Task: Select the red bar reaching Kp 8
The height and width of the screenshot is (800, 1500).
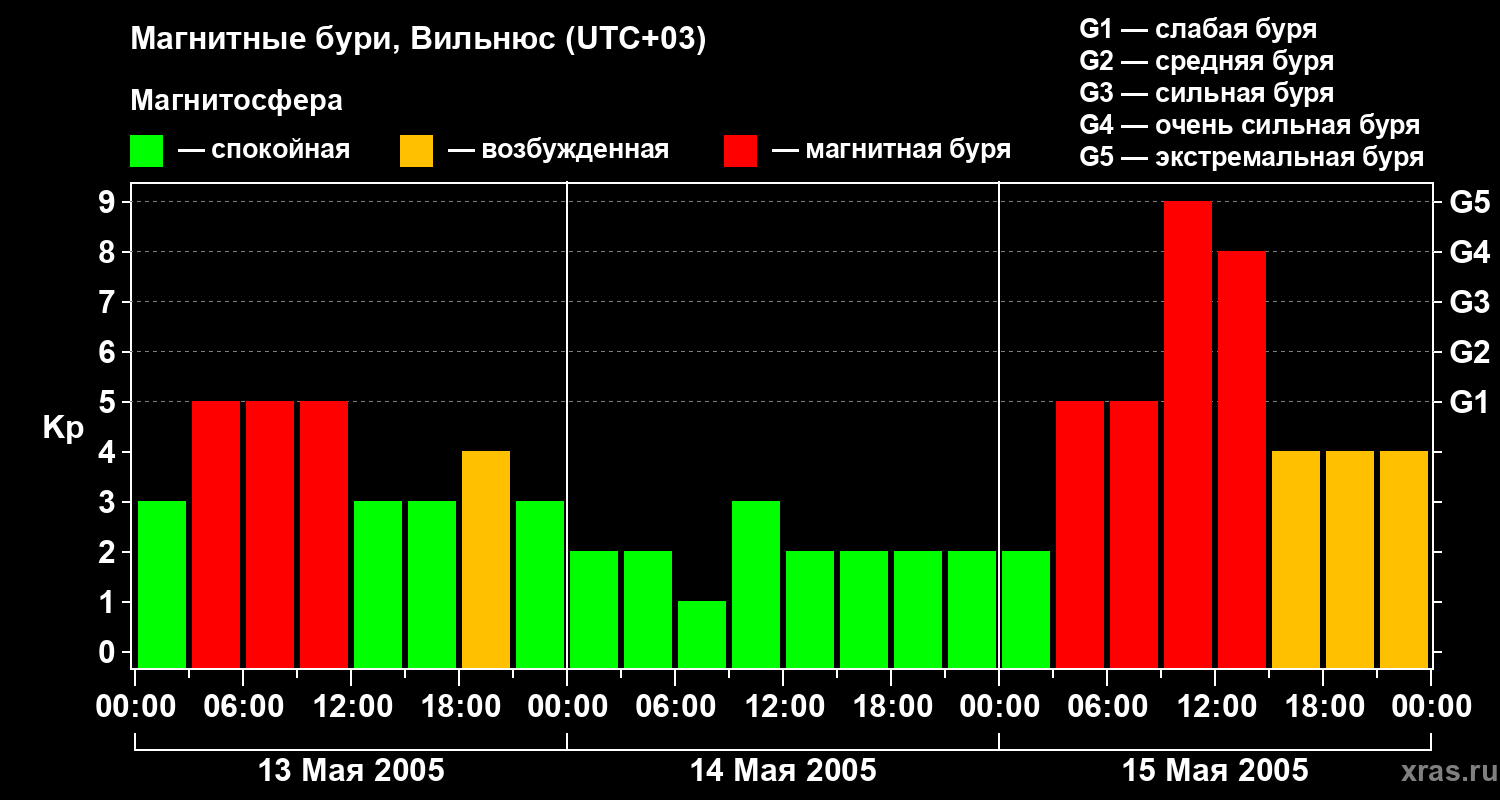Action: click(1241, 459)
